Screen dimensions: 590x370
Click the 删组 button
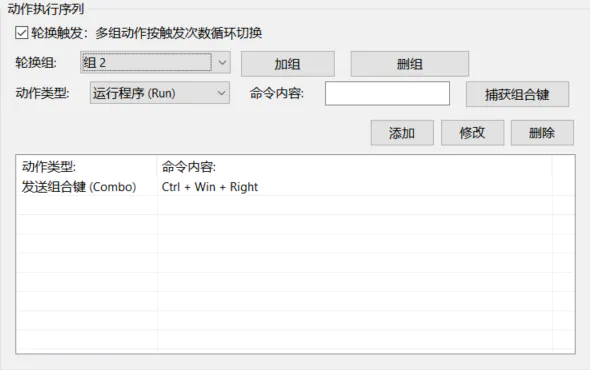tap(410, 64)
